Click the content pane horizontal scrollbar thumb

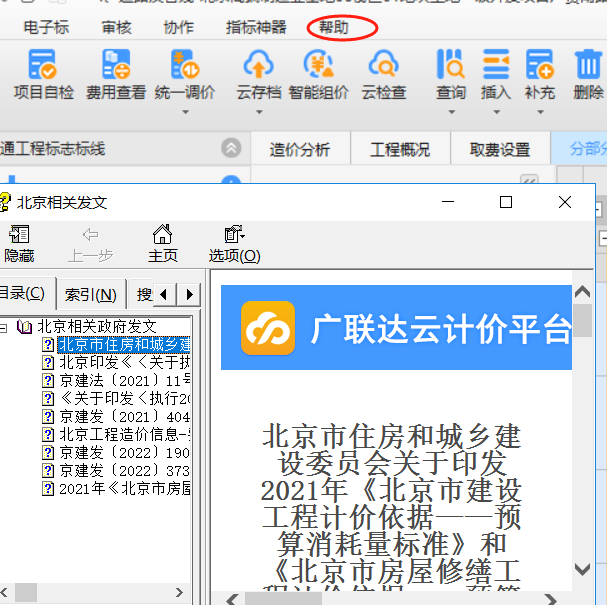coord(283,598)
